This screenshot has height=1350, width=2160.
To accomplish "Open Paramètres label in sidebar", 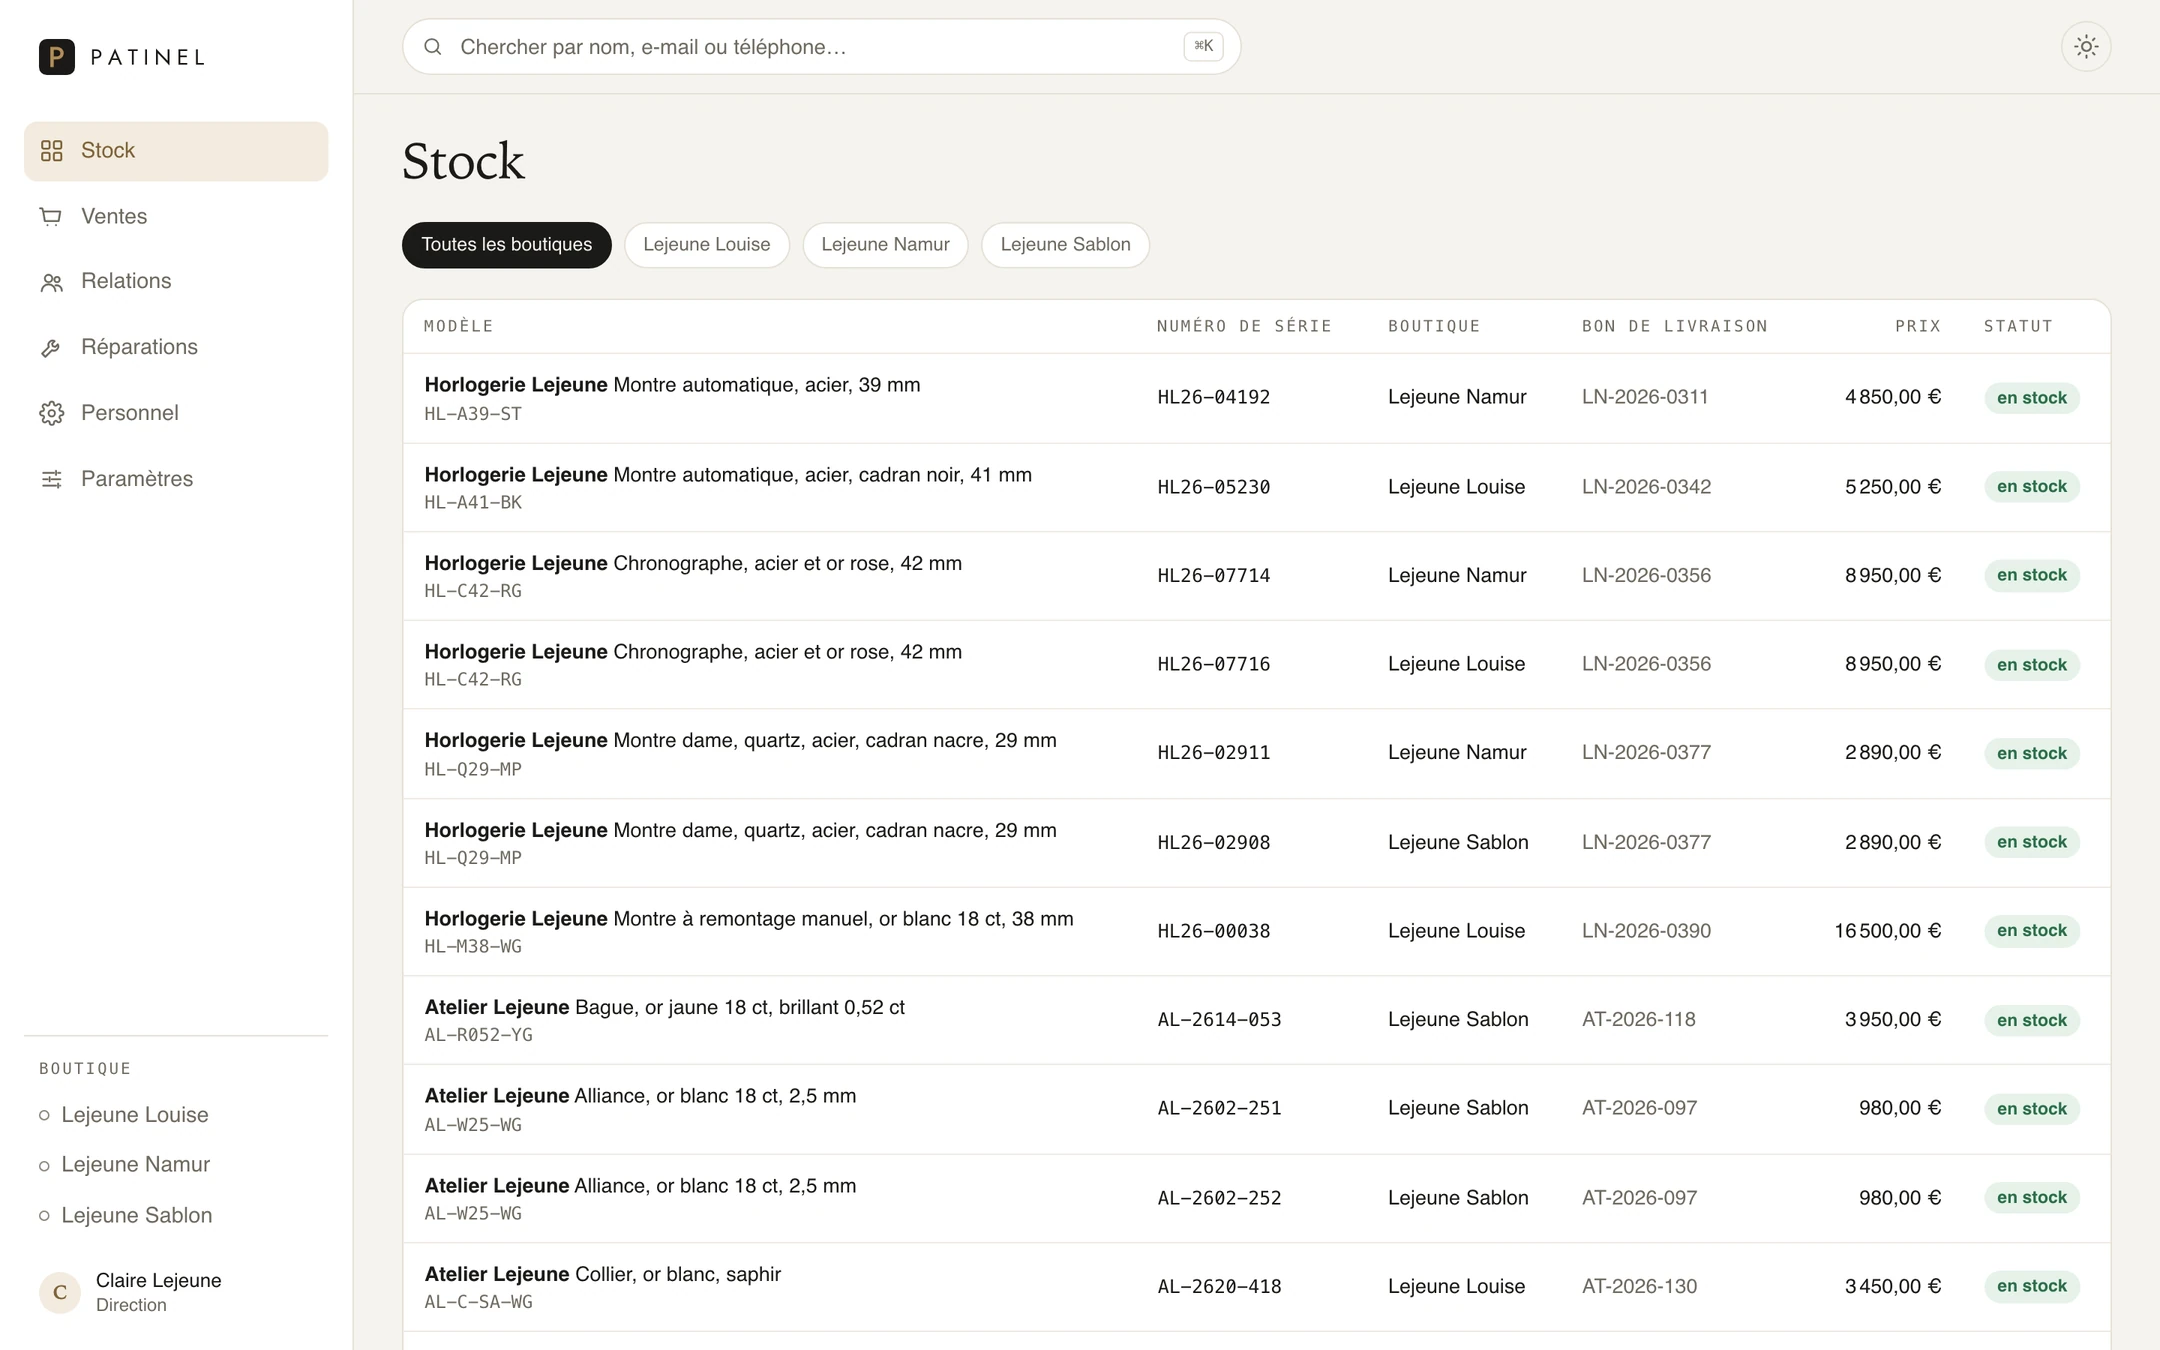I will pos(137,478).
